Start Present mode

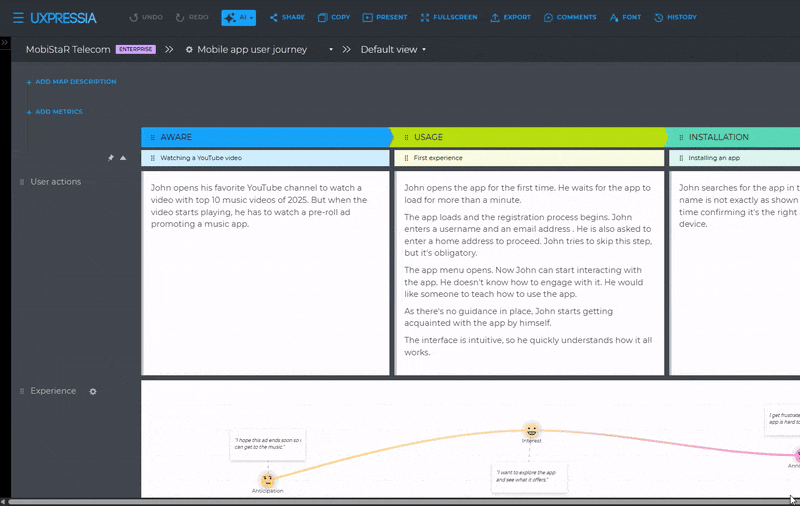click(x=385, y=17)
